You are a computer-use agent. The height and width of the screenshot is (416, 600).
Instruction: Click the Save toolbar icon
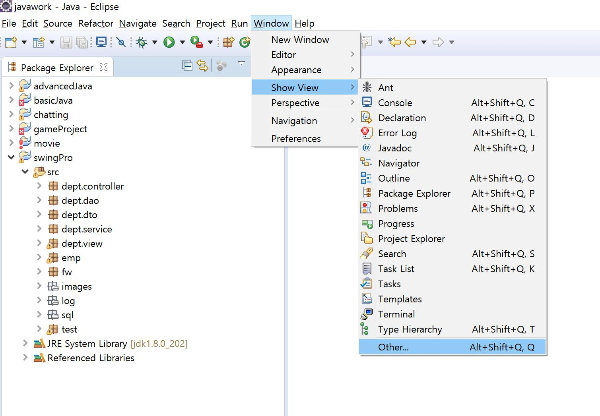coord(66,42)
